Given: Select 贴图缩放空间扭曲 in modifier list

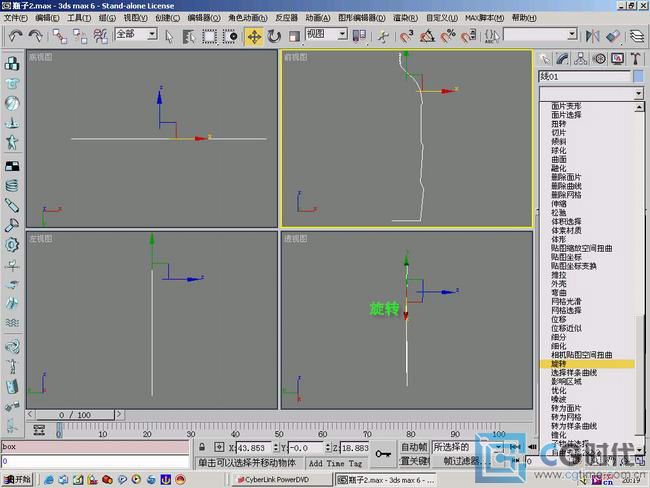Looking at the screenshot, I should pos(582,248).
